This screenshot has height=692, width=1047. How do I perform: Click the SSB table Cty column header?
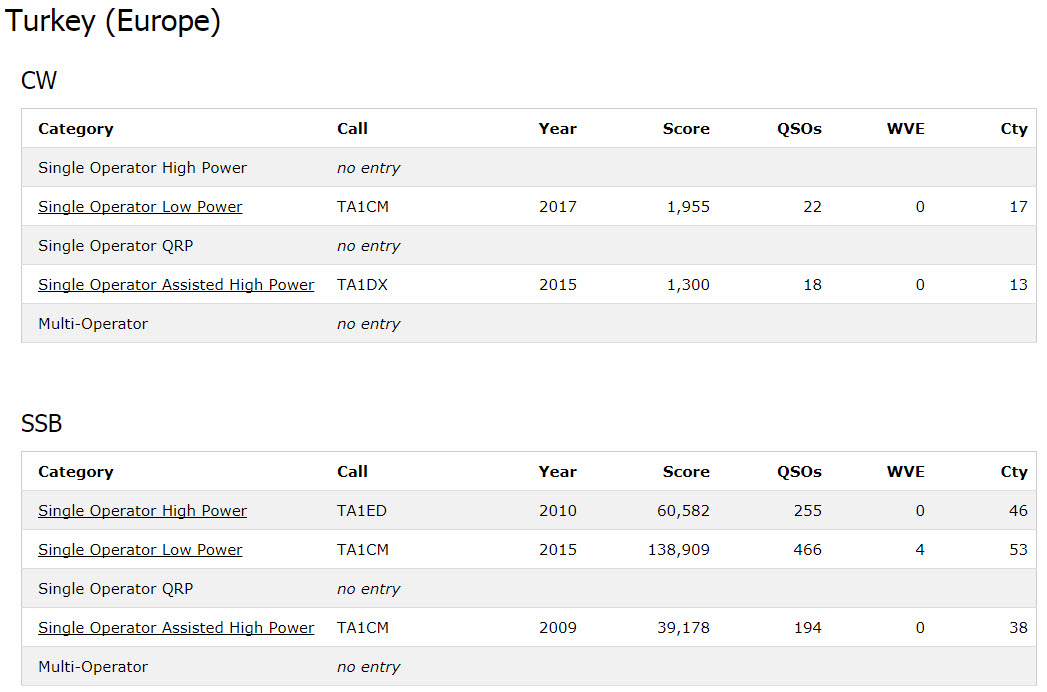pos(1014,472)
